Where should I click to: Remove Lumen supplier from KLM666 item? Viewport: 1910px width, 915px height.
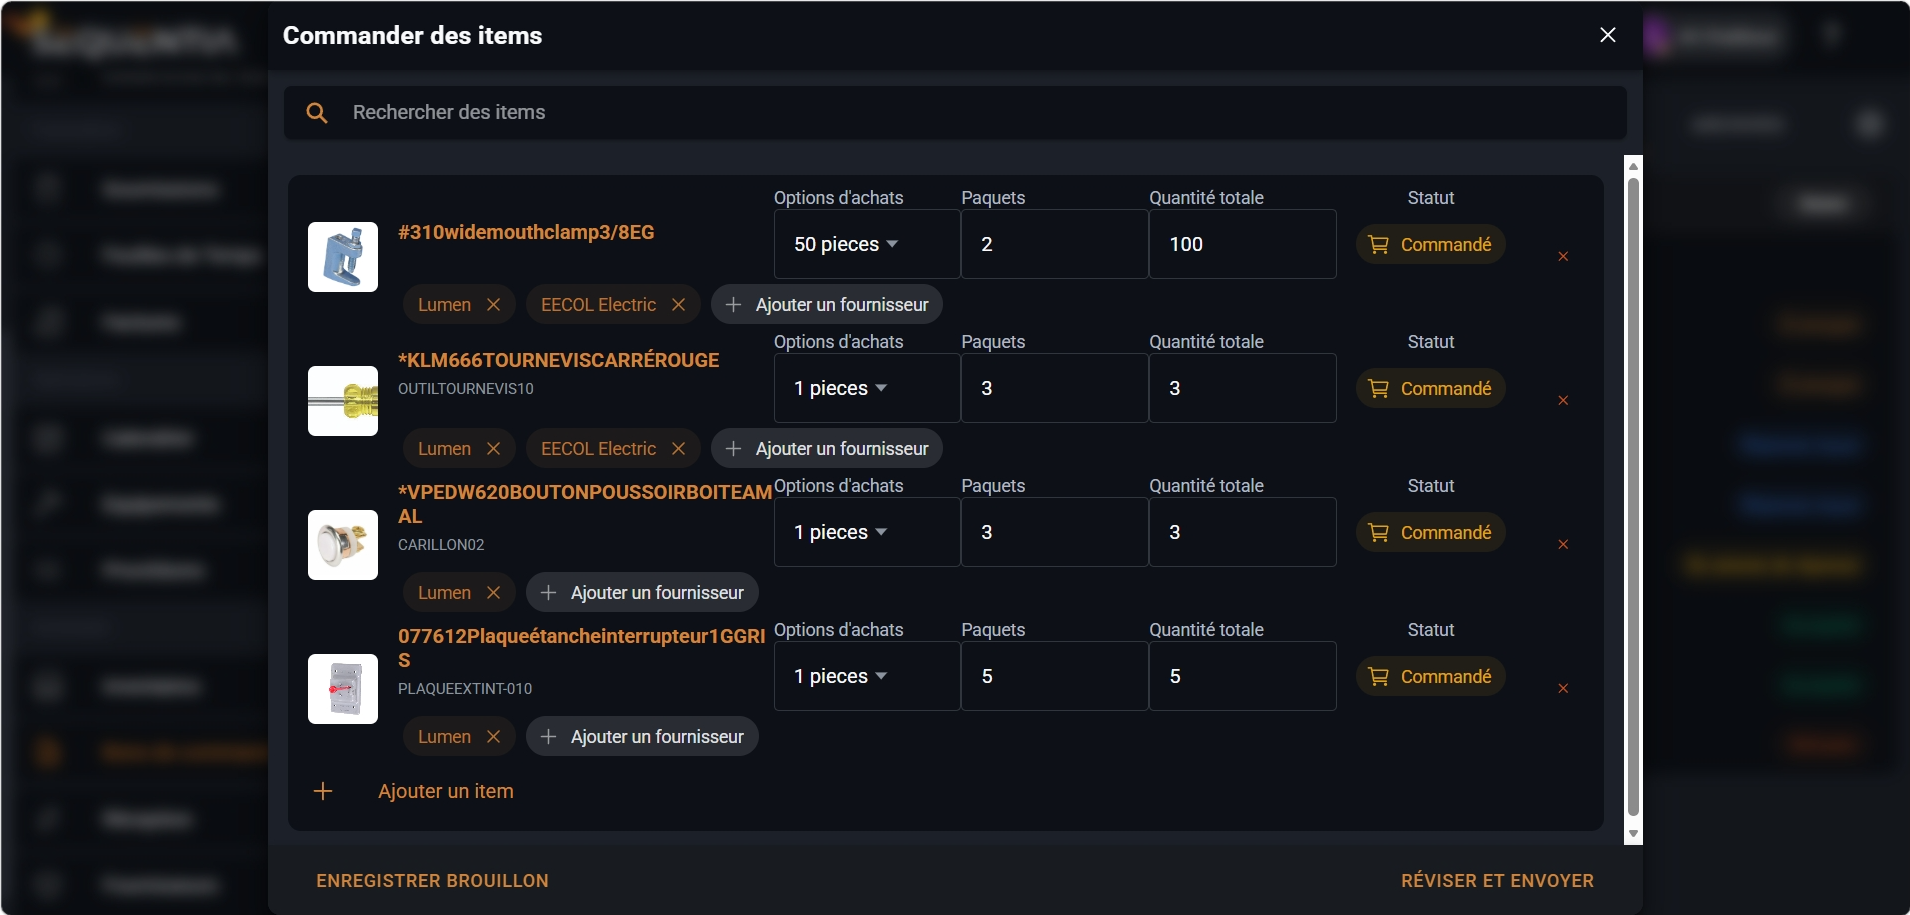point(493,449)
